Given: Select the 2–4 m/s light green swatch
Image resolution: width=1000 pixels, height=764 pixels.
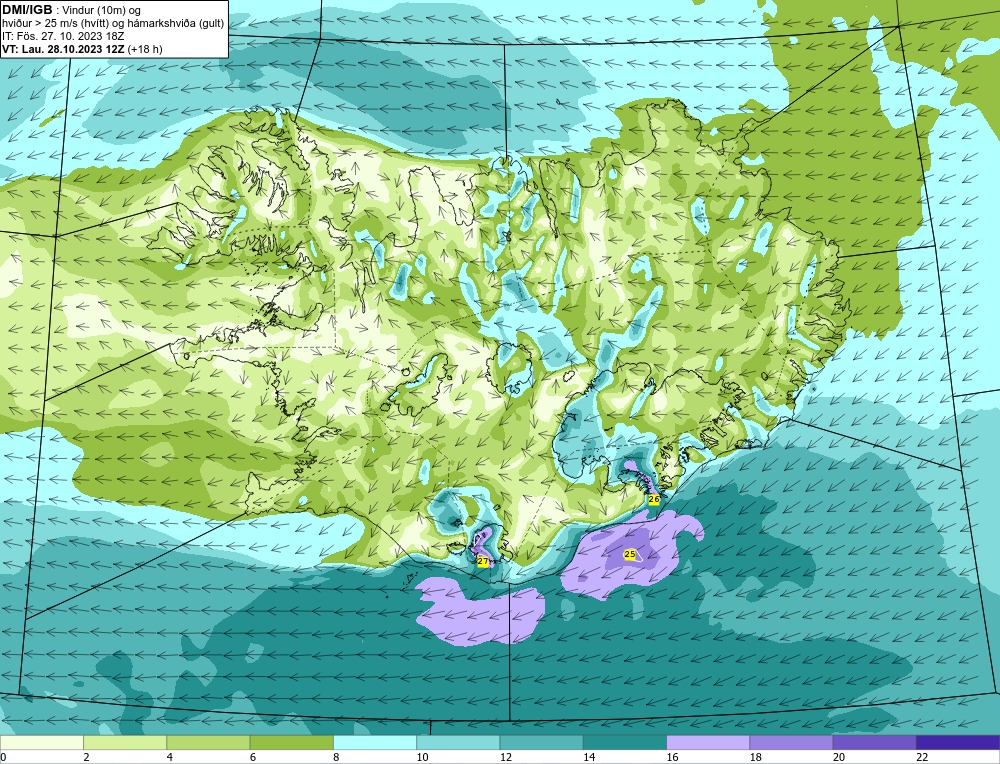Looking at the screenshot, I should [x=125, y=743].
